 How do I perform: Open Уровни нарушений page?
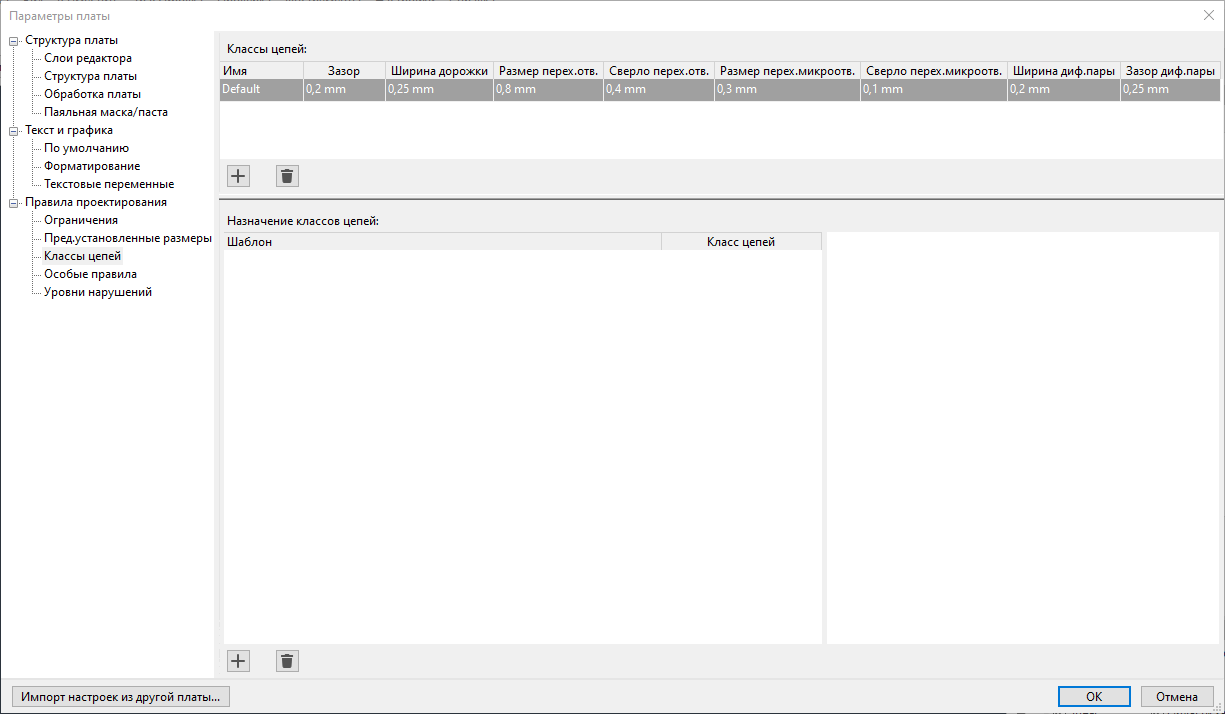coord(98,292)
